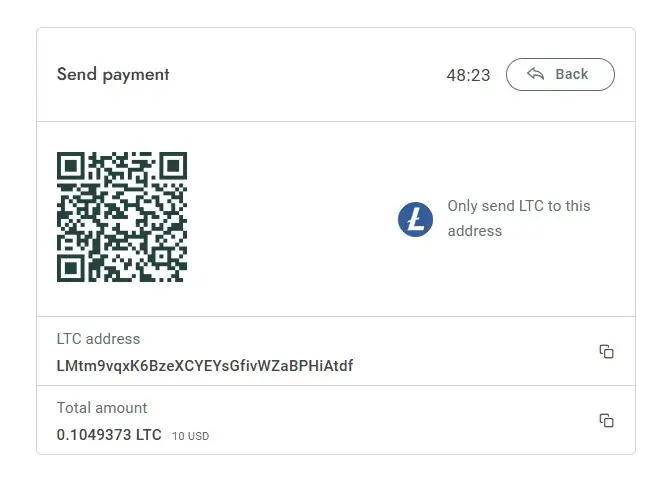Click the curved back arrow icon
671x490 pixels.
[x=535, y=74]
